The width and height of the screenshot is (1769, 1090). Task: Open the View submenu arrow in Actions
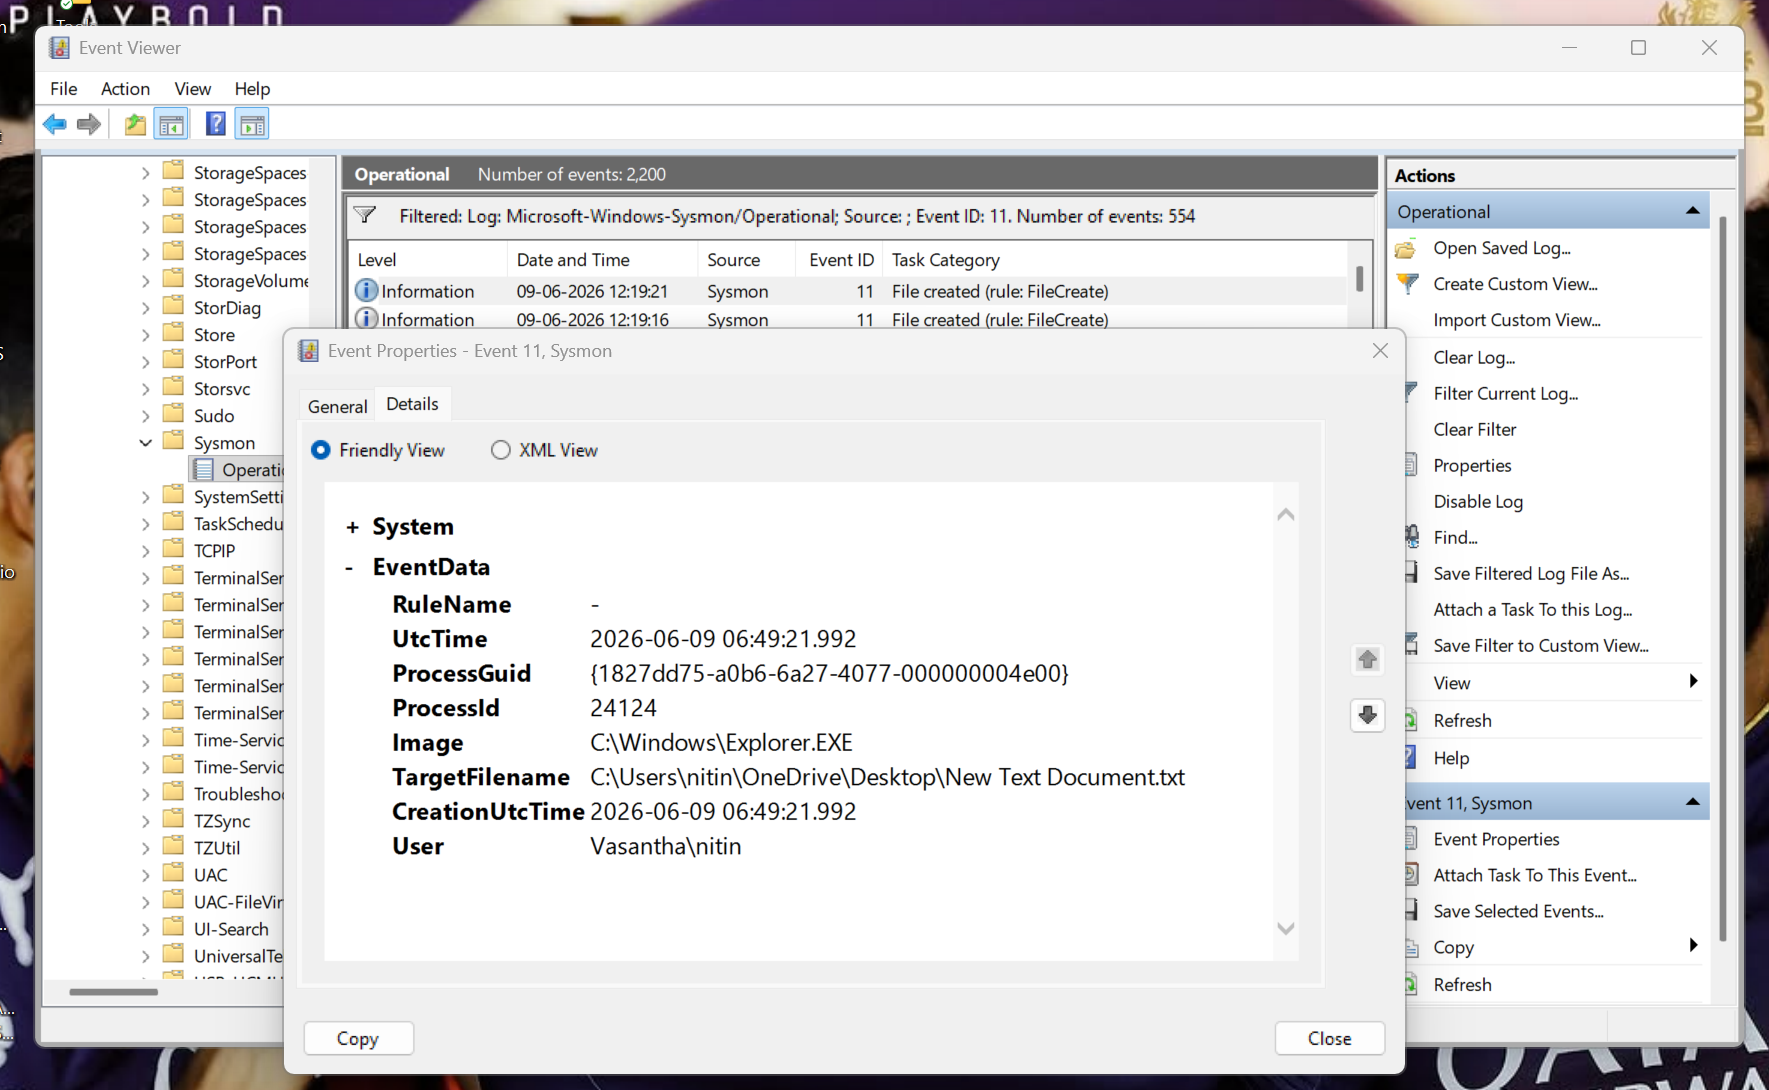pos(1693,682)
